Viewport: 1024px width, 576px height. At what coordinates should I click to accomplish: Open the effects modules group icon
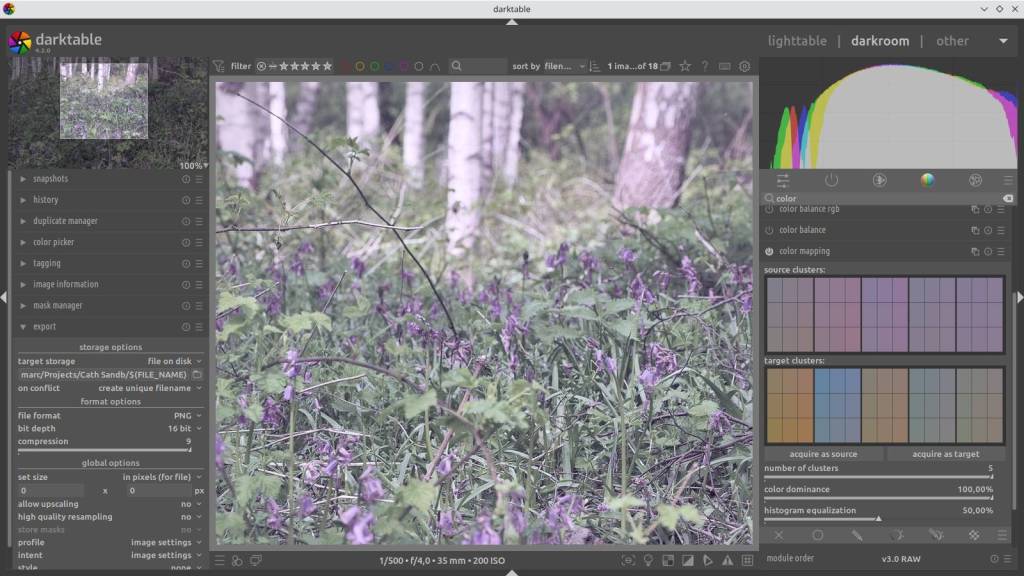pyautogui.click(x=975, y=180)
